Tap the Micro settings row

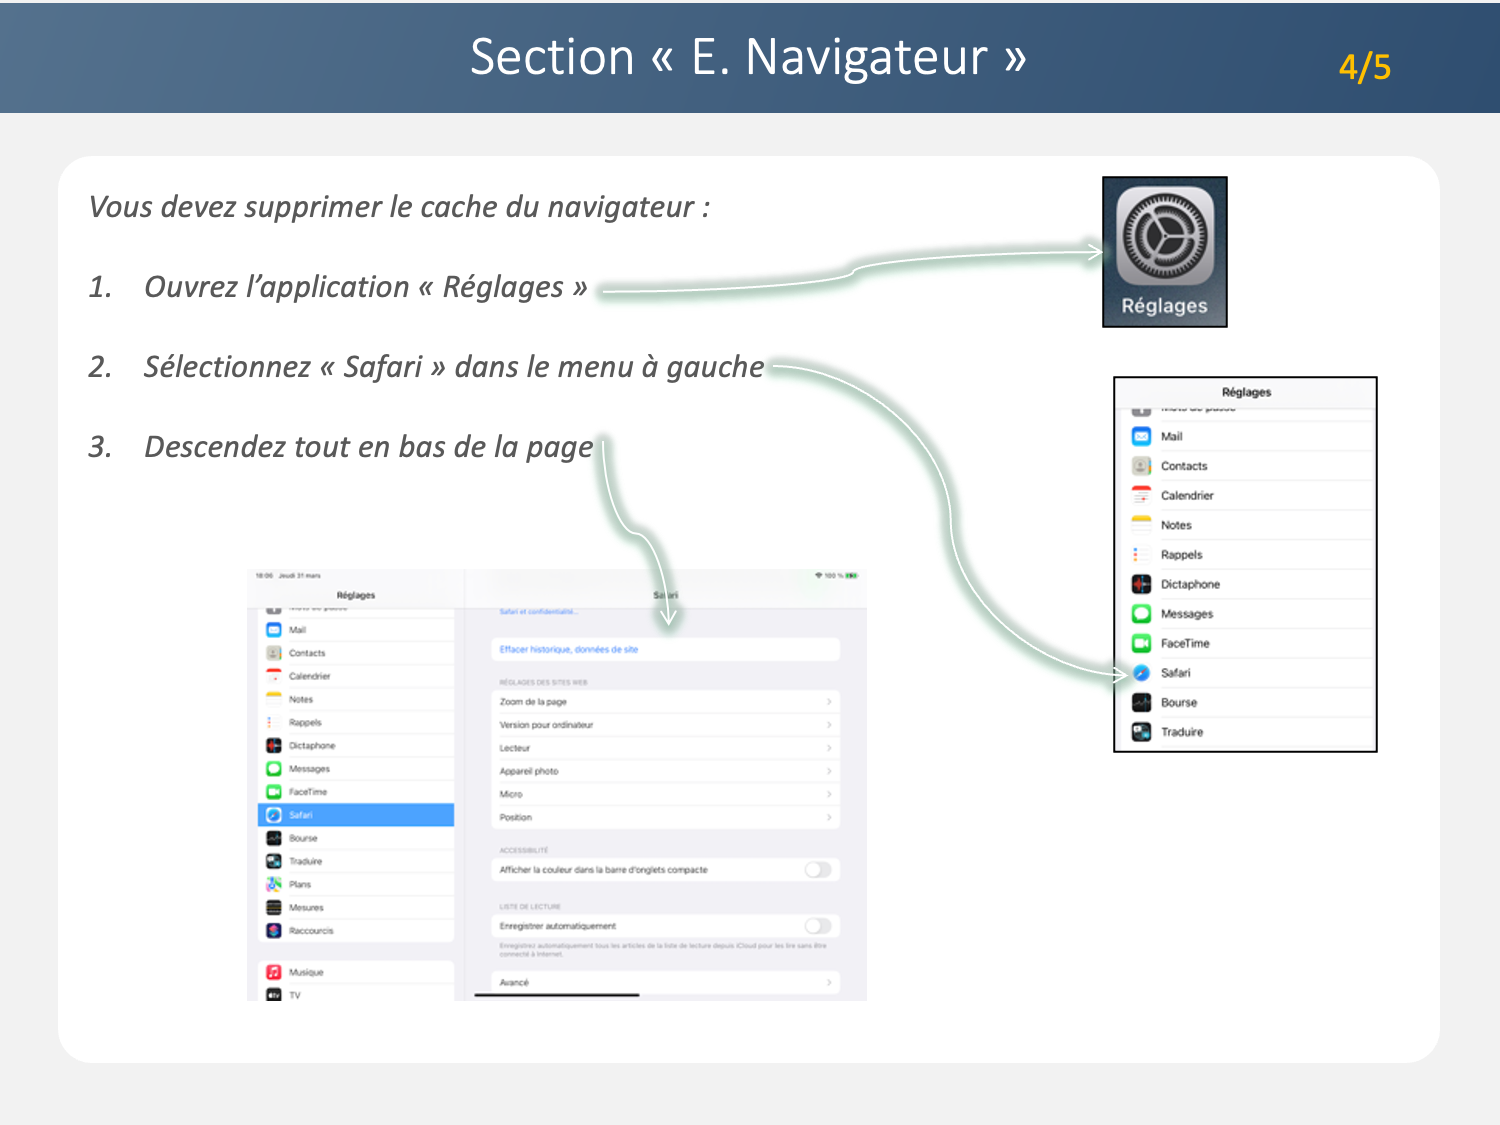(x=664, y=794)
